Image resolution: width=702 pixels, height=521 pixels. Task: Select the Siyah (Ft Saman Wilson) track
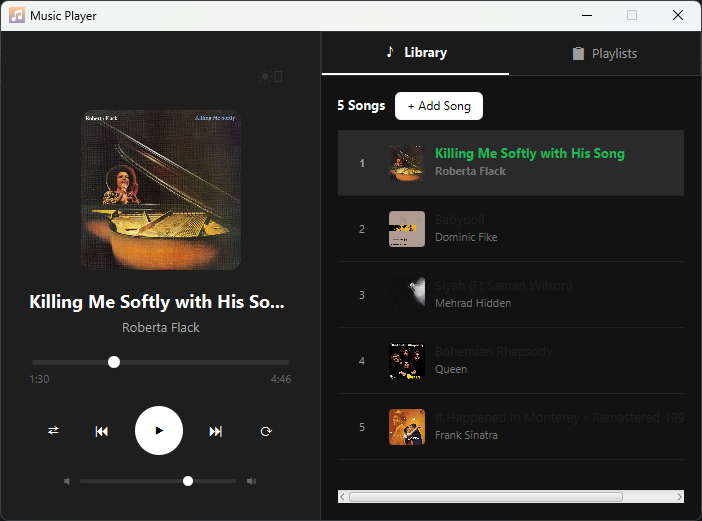click(x=511, y=295)
